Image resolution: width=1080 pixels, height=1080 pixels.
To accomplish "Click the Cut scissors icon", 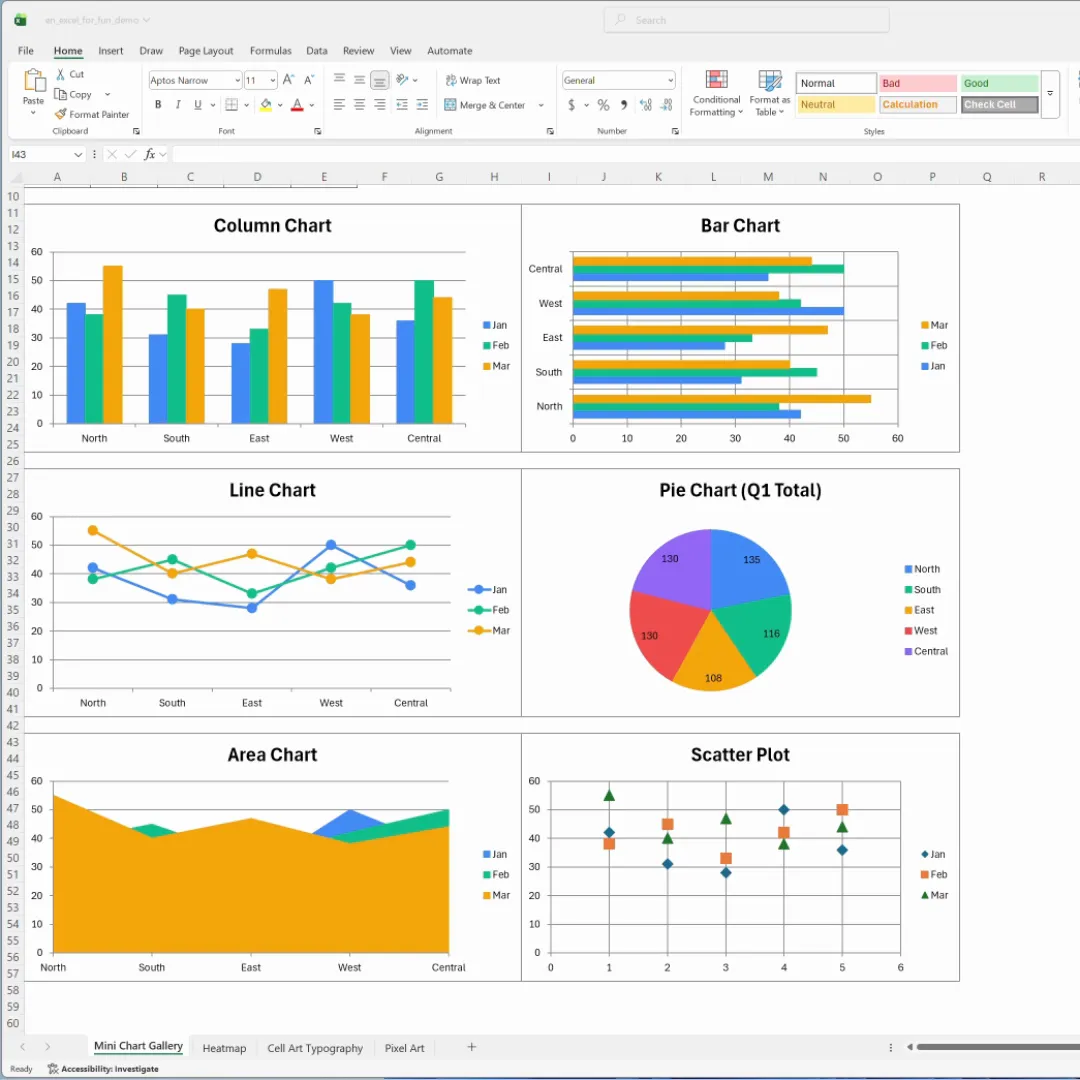I will (x=61, y=74).
